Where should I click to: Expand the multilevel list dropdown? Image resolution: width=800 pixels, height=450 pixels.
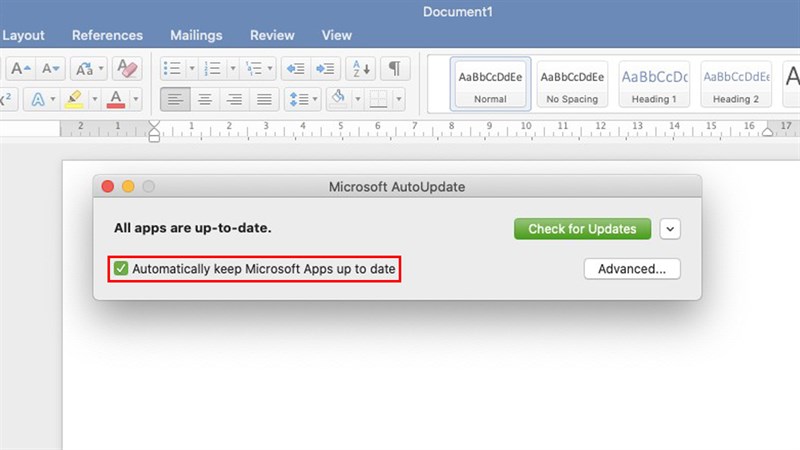(270, 68)
